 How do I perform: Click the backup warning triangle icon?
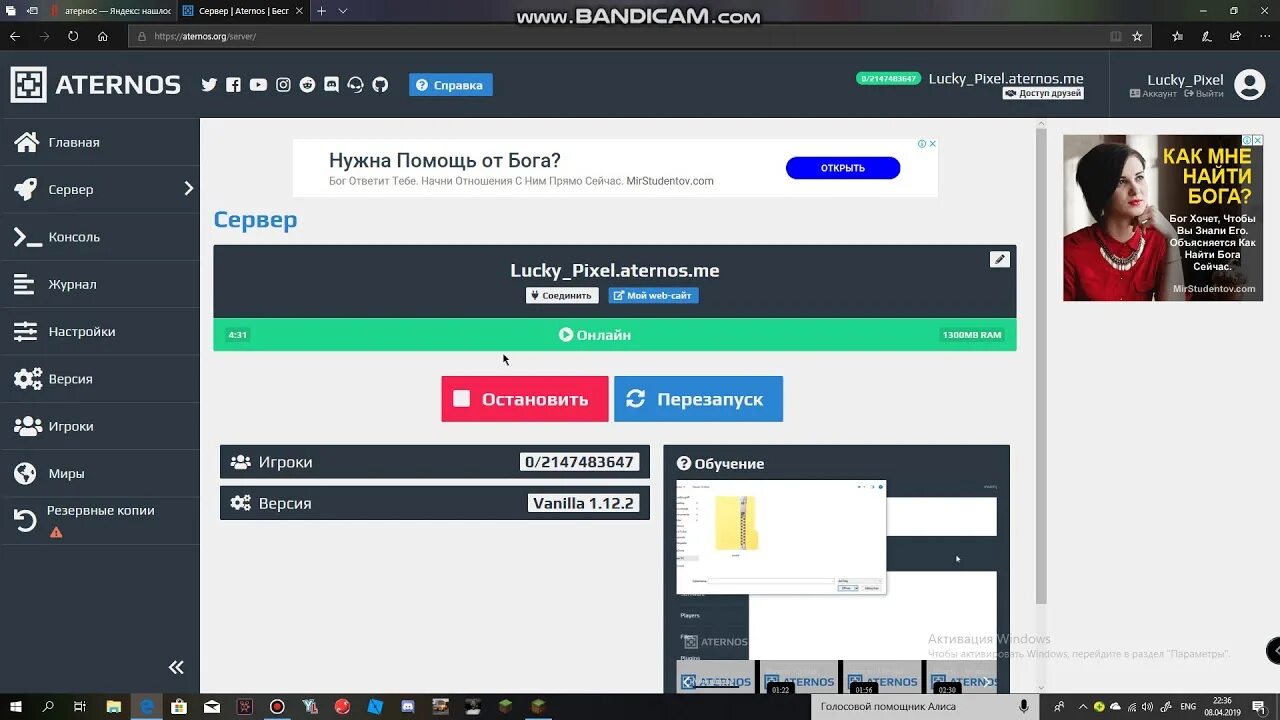tap(56, 532)
